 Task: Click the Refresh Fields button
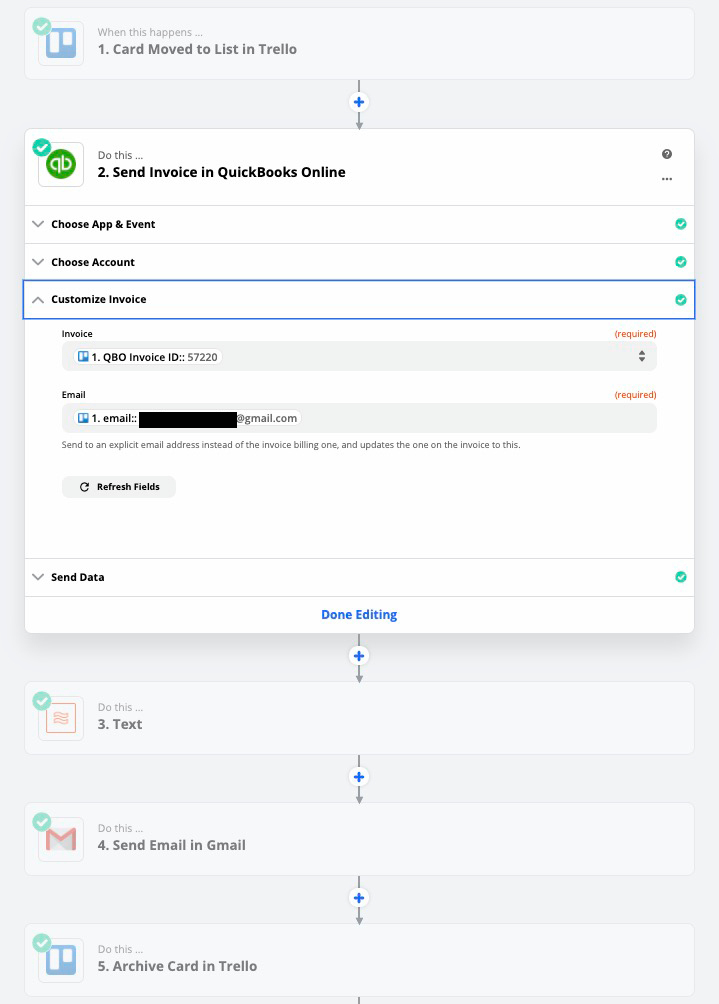[118, 487]
